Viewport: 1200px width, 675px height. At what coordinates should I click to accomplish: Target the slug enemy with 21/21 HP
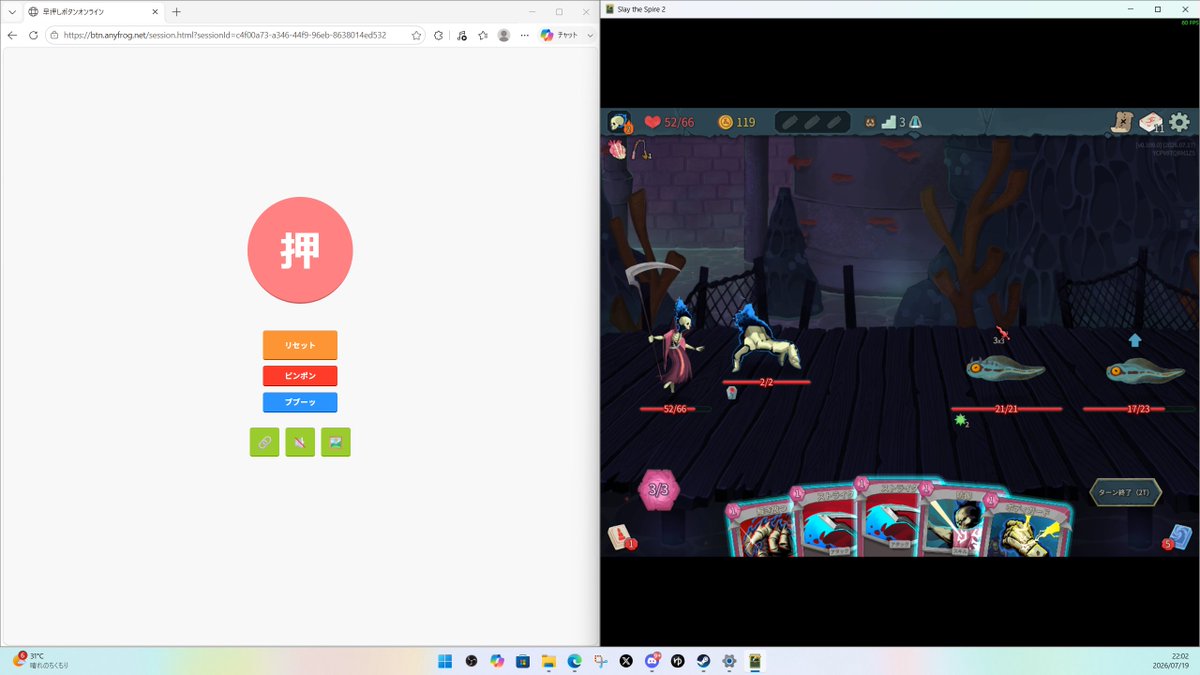(1005, 370)
